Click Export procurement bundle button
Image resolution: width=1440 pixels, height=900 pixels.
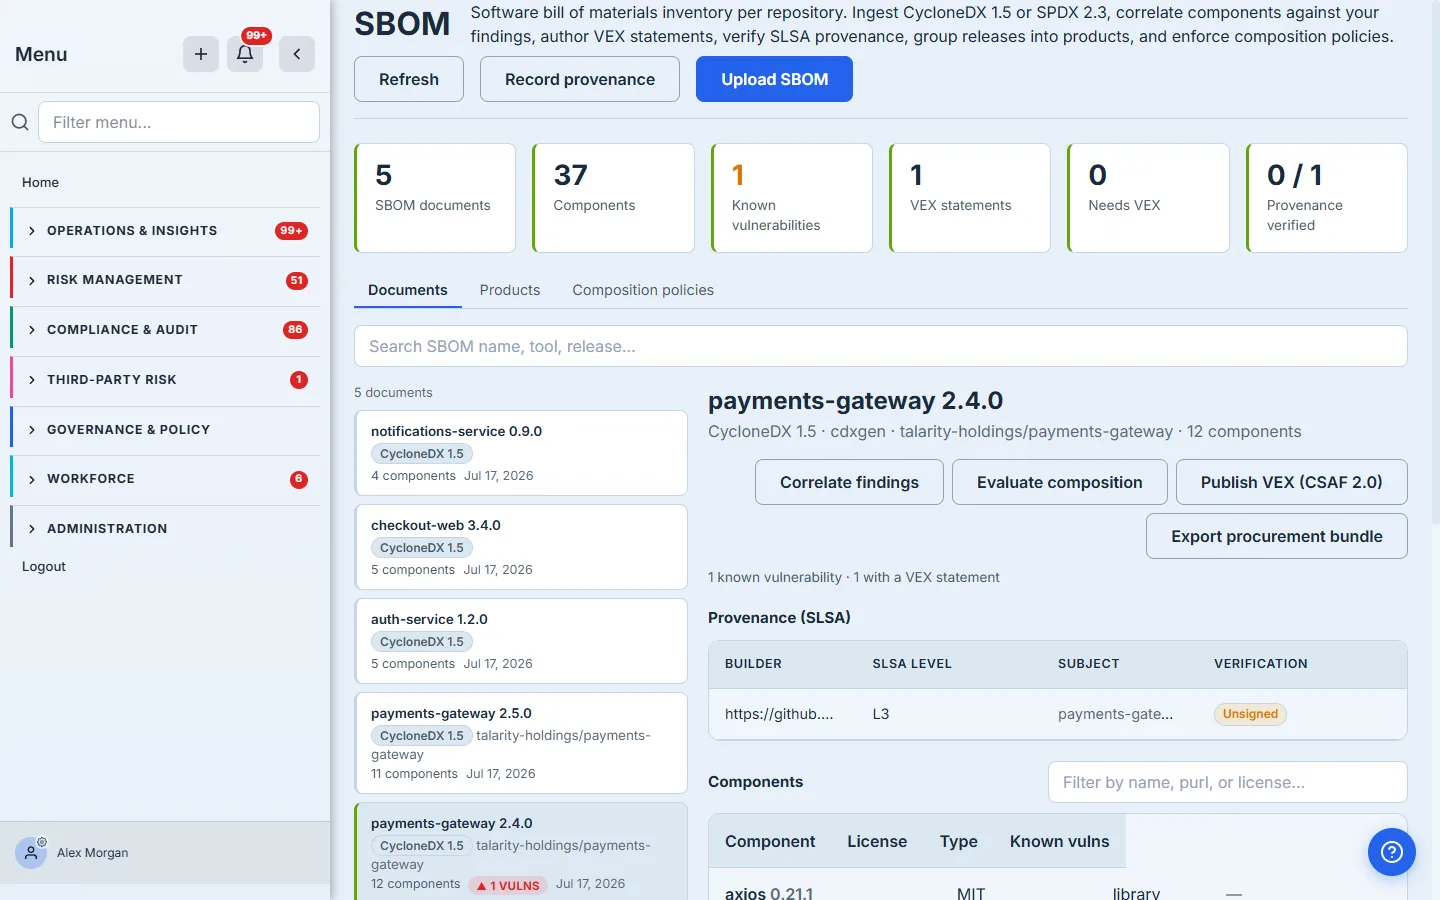click(1277, 536)
